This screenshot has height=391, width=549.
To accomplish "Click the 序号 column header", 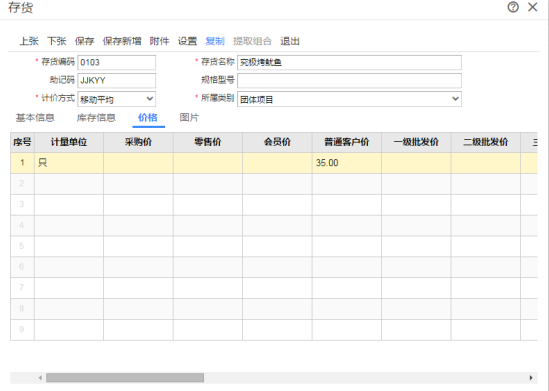I will [x=22, y=142].
